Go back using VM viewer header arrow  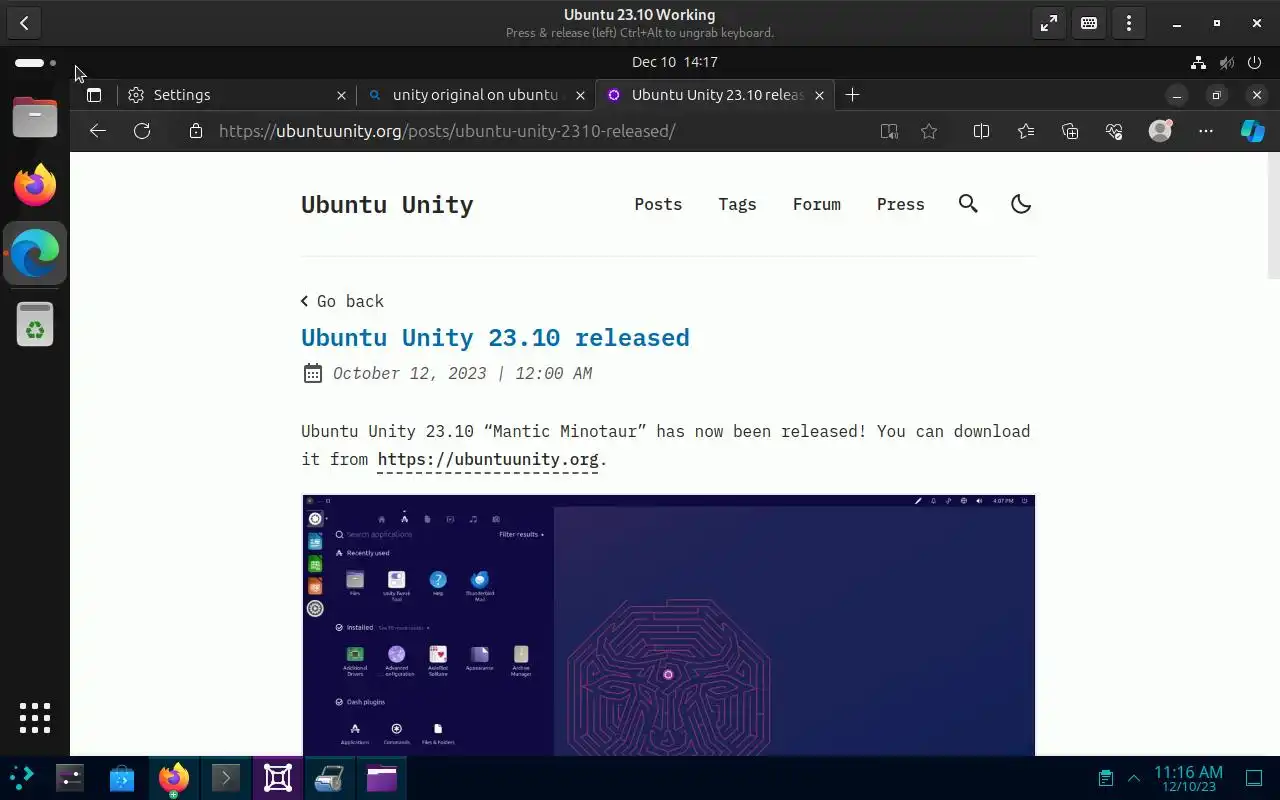click(24, 23)
